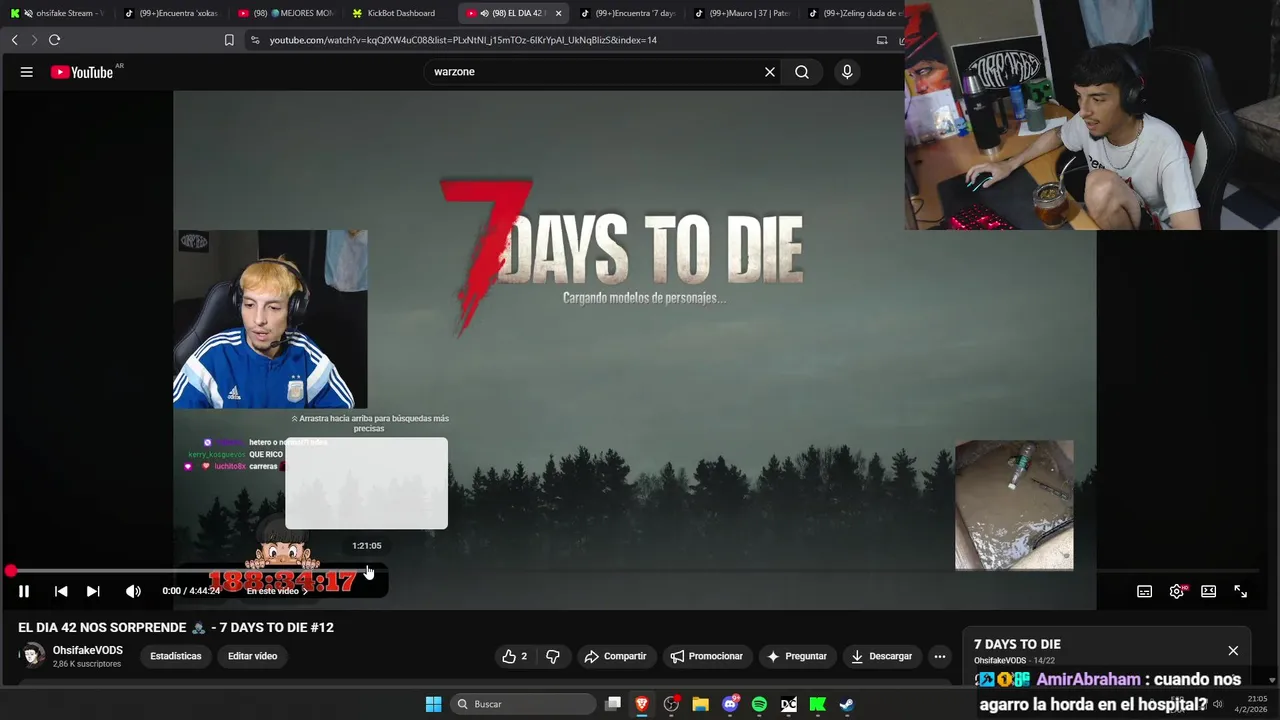Open the OhsifakeVODS channel avatar
This screenshot has width=1280, height=720.
(x=33, y=656)
